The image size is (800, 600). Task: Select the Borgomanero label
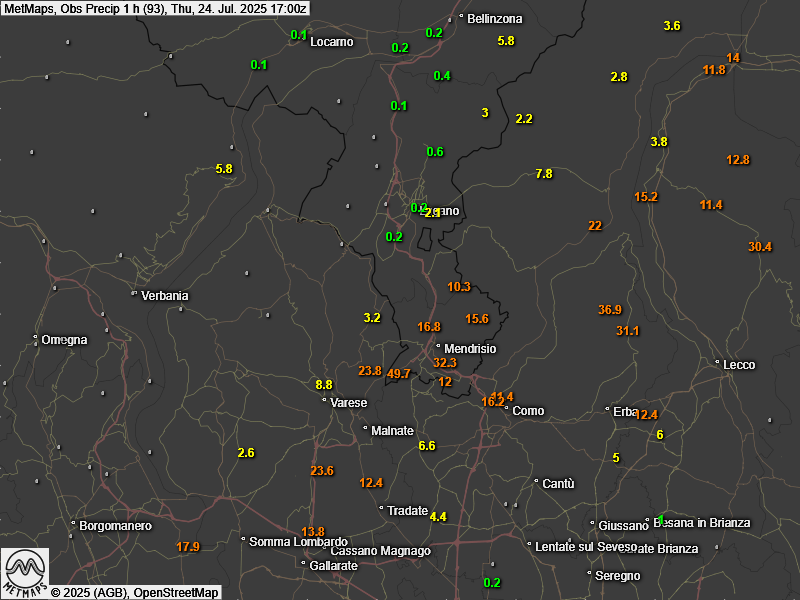(115, 526)
